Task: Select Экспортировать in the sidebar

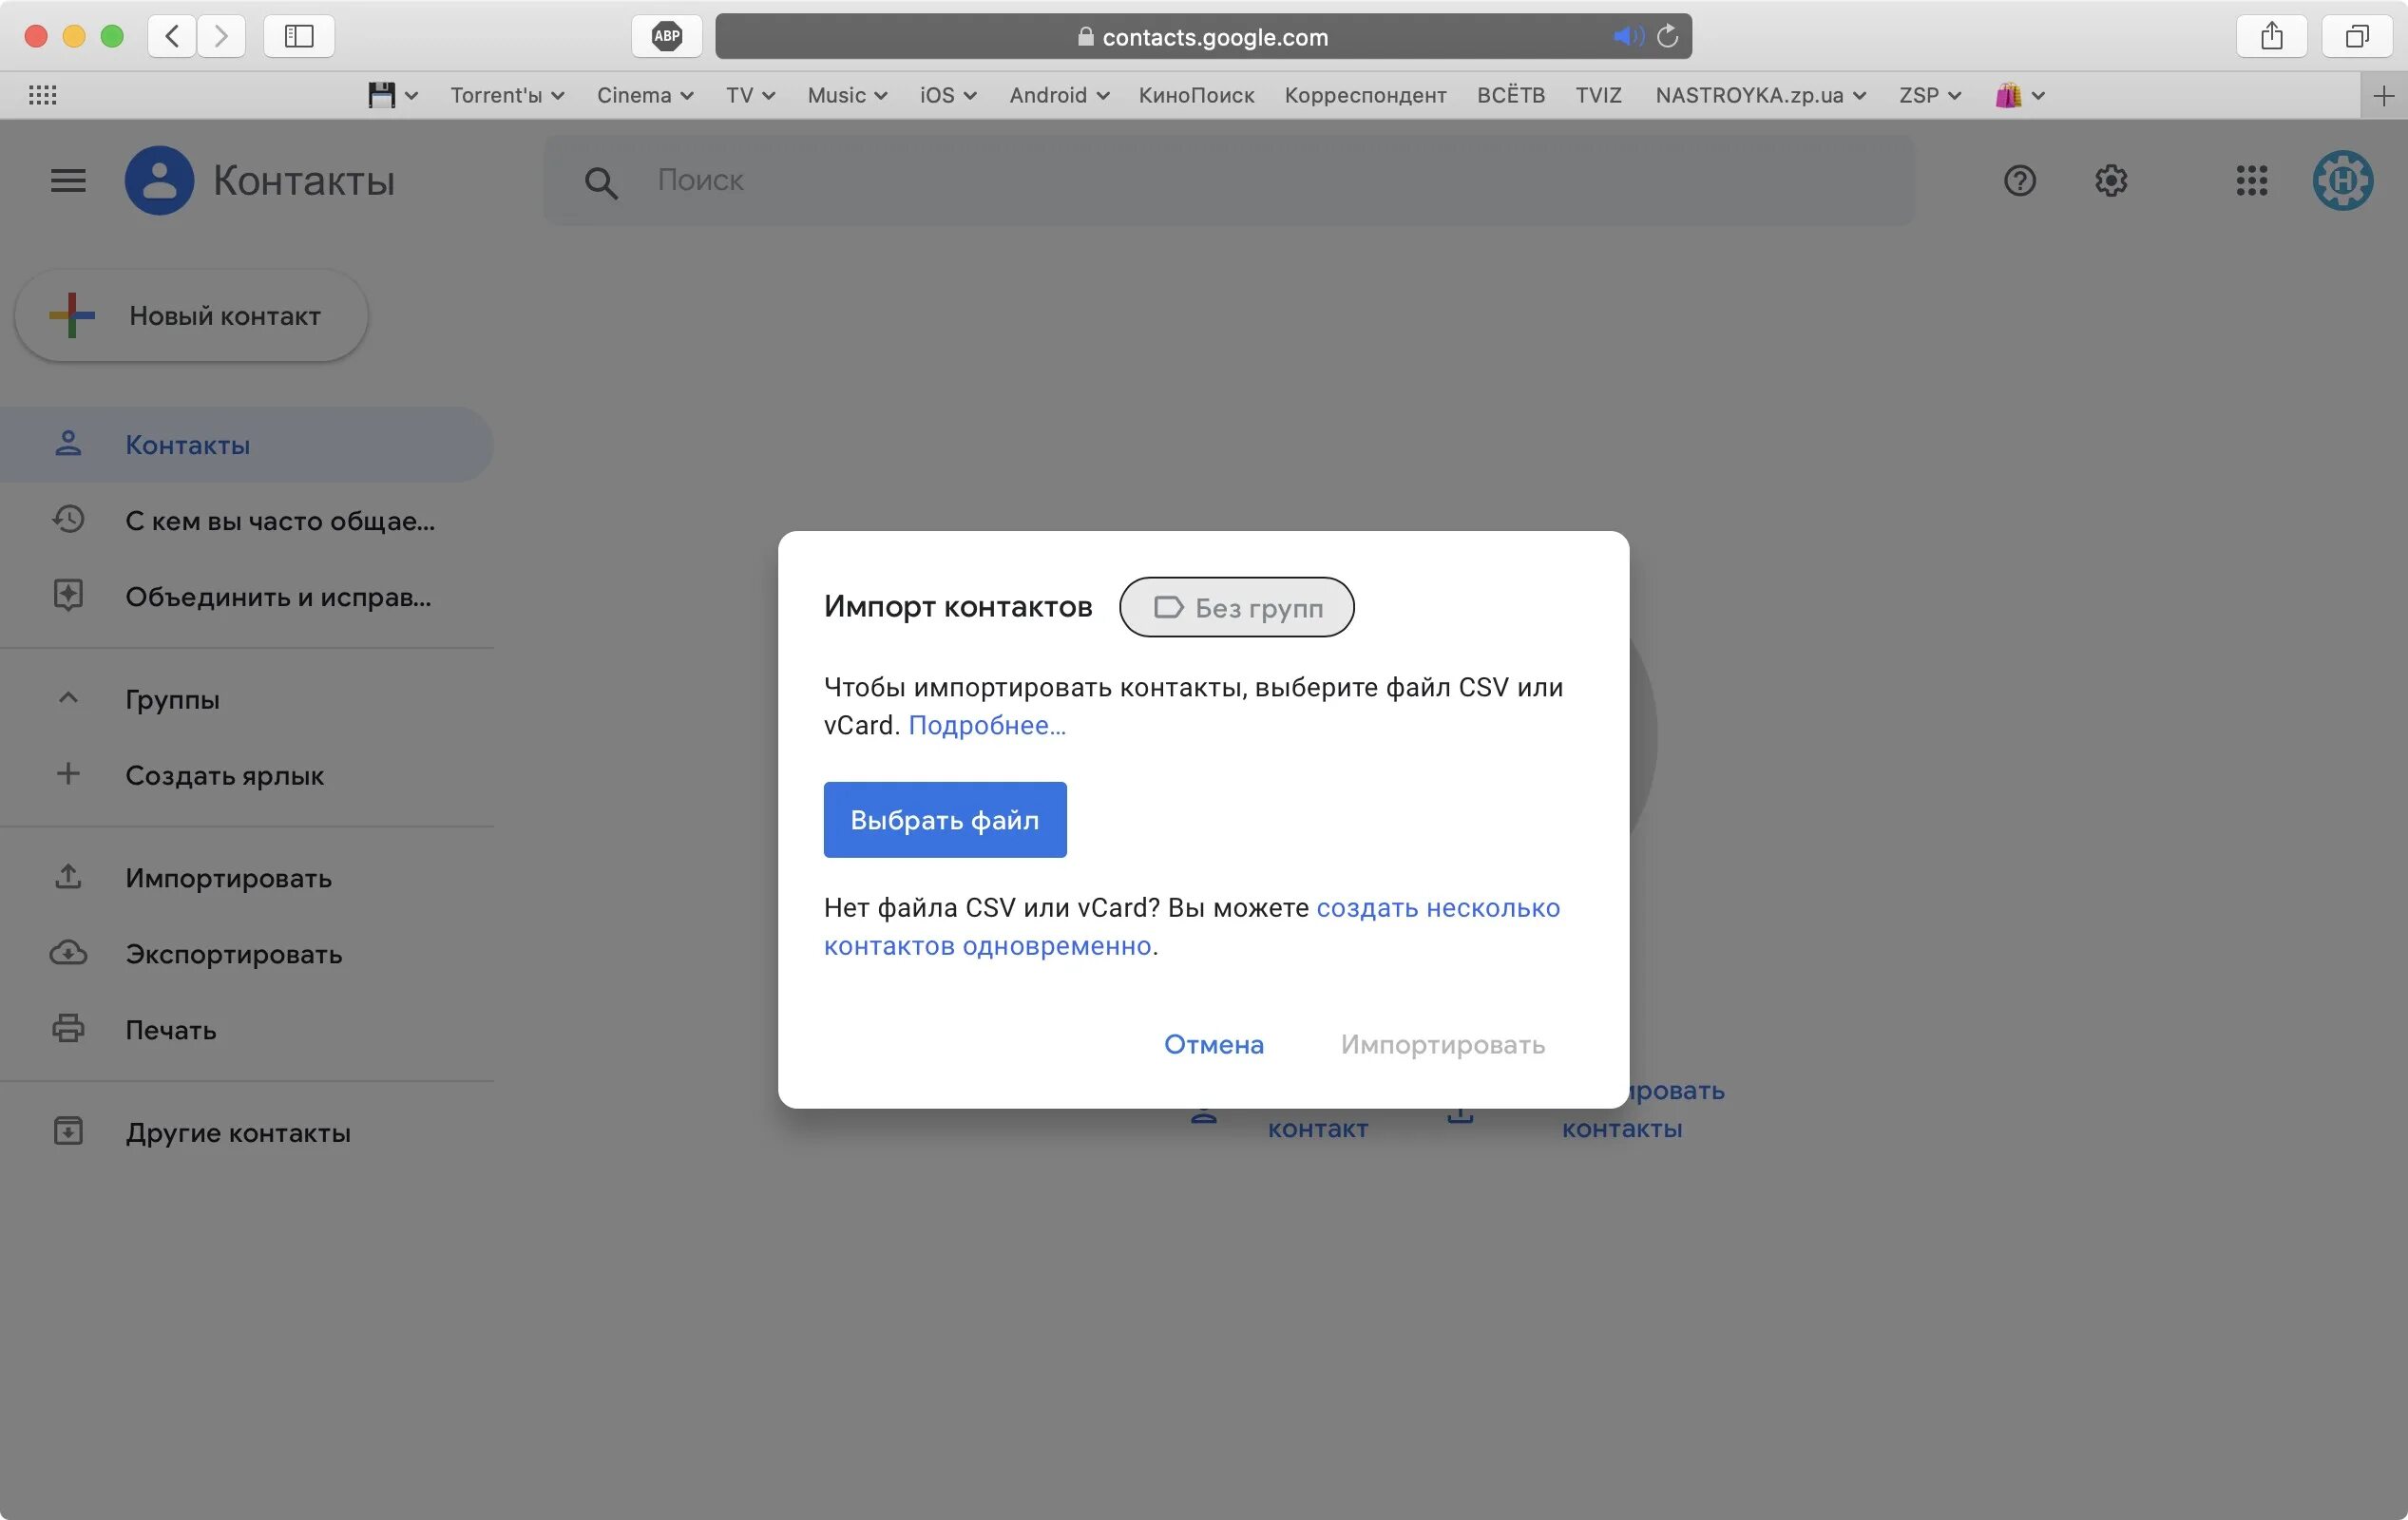Action: pyautogui.click(x=233, y=954)
